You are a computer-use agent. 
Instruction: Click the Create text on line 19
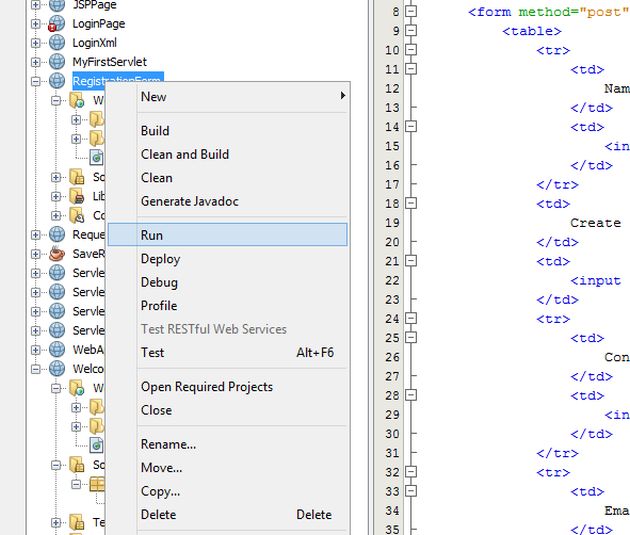coord(595,223)
